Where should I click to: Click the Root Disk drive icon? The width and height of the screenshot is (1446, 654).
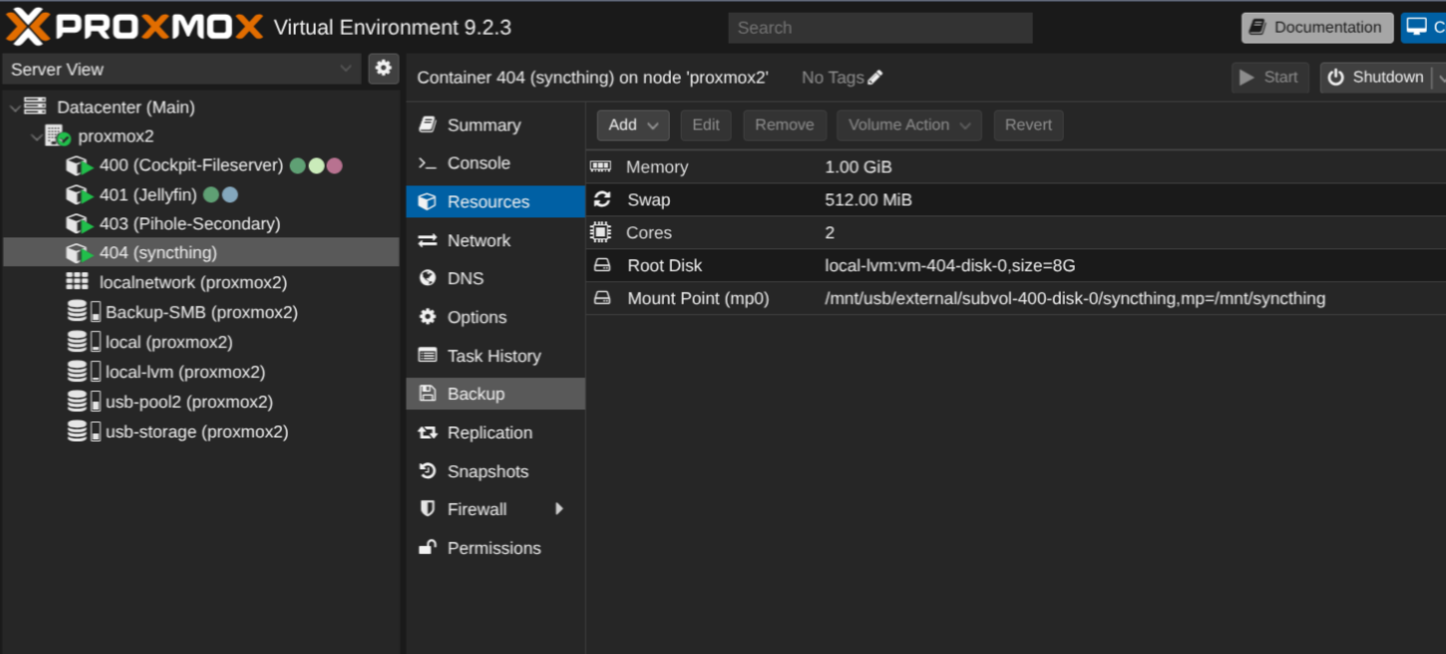(x=602, y=266)
